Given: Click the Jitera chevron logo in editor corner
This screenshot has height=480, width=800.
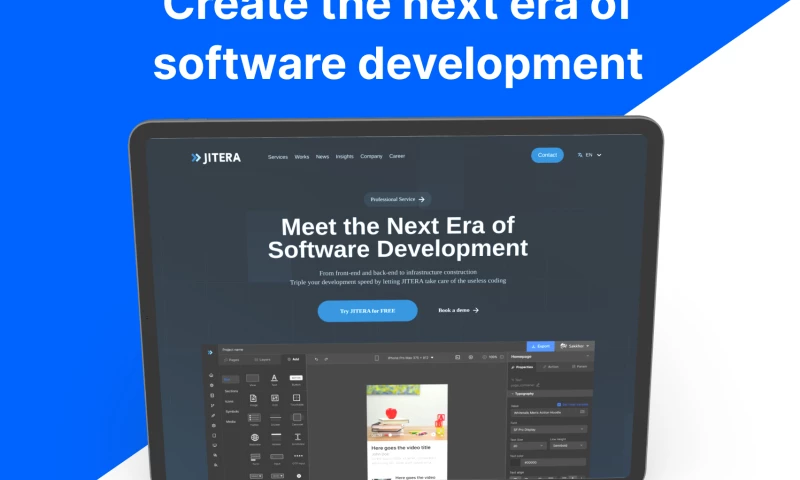Looking at the screenshot, I should point(210,352).
